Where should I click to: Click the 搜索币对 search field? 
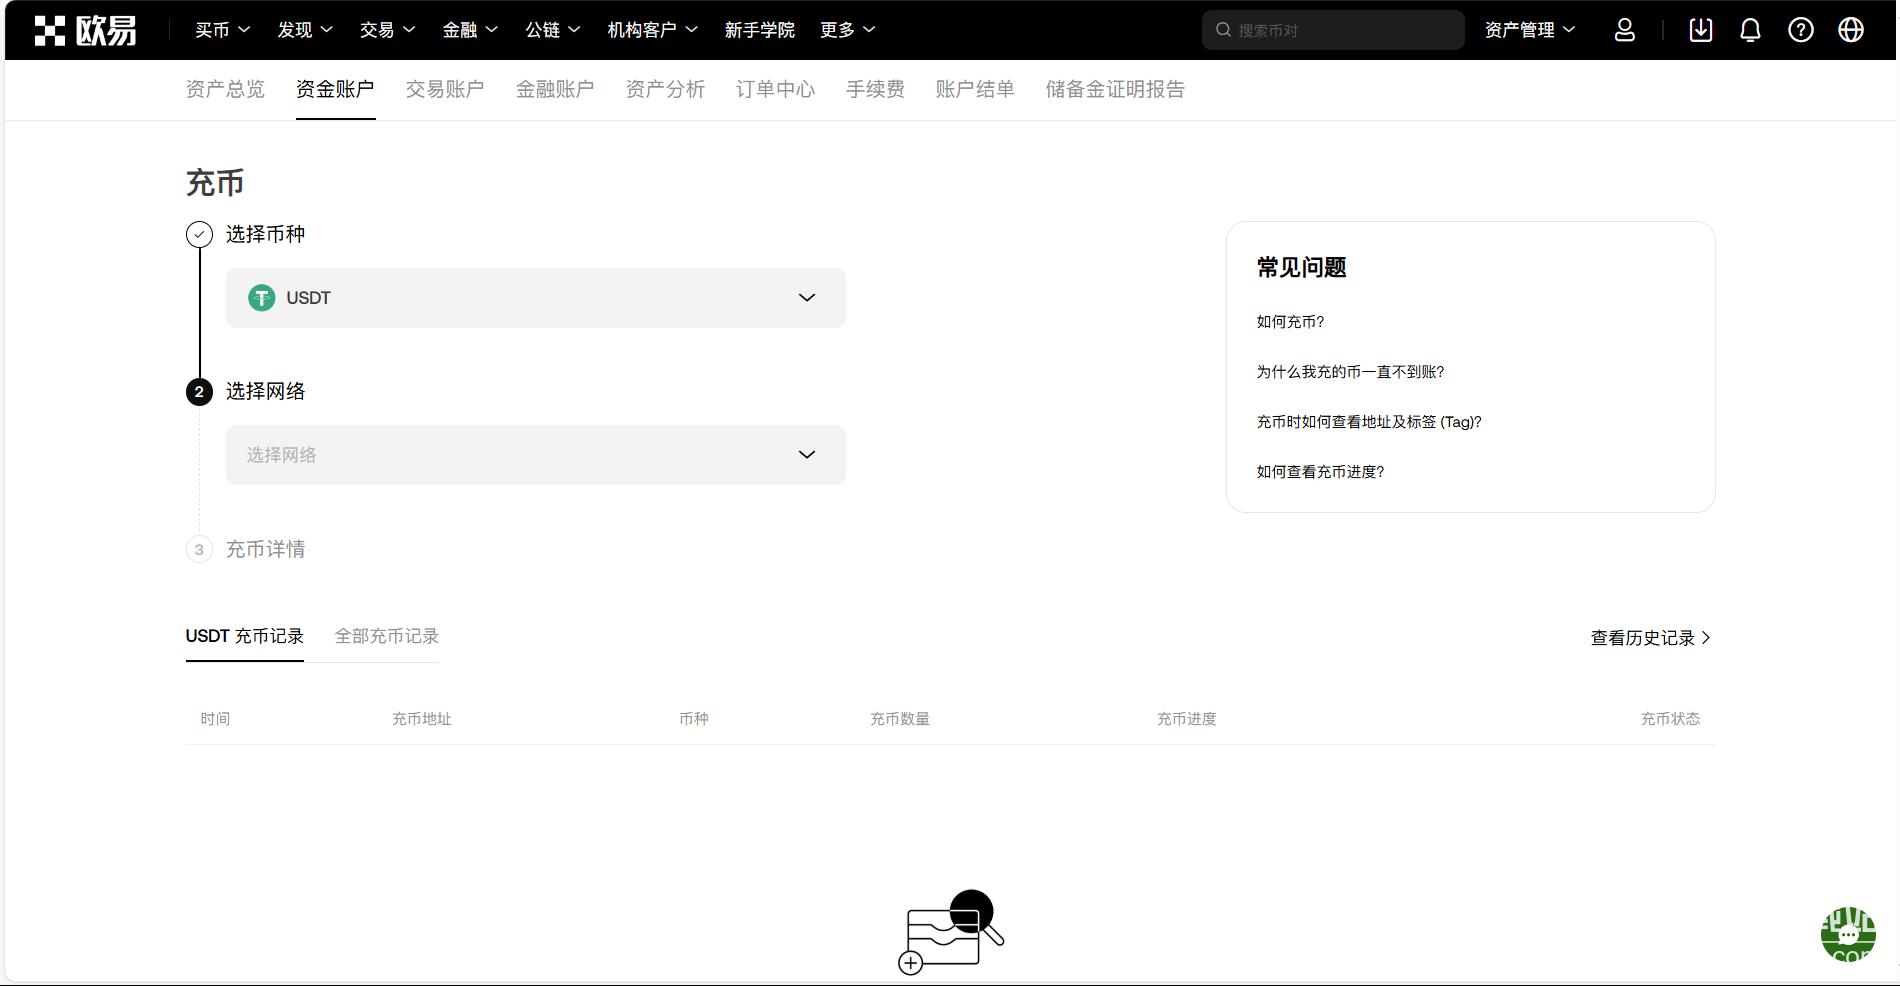point(1340,30)
